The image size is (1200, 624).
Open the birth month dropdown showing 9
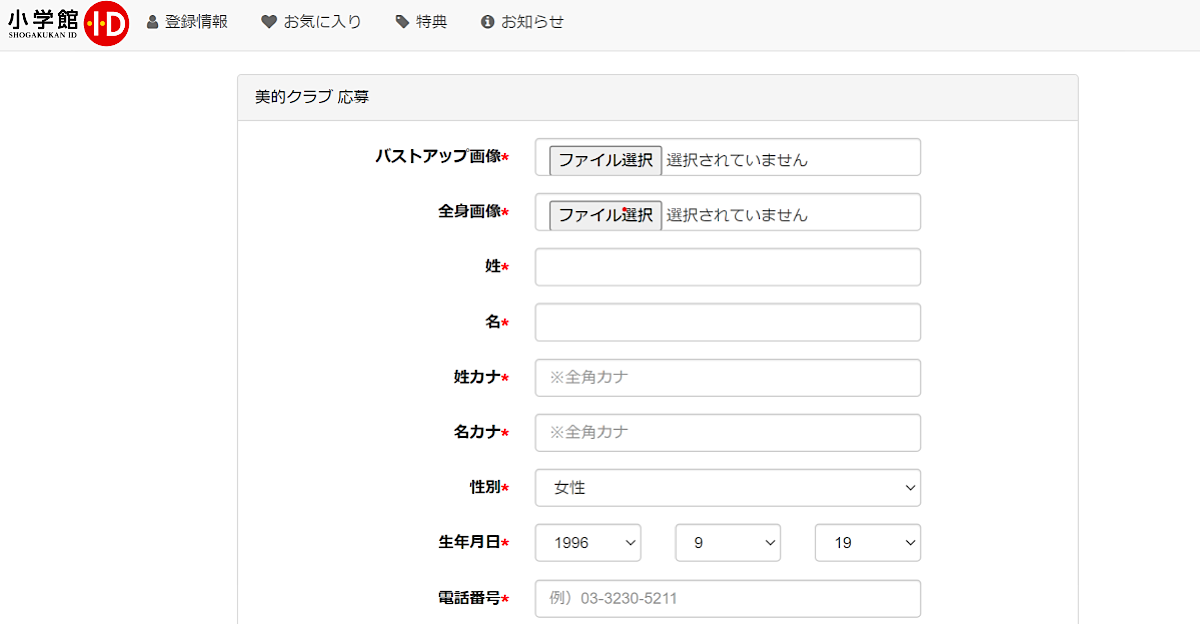point(728,543)
